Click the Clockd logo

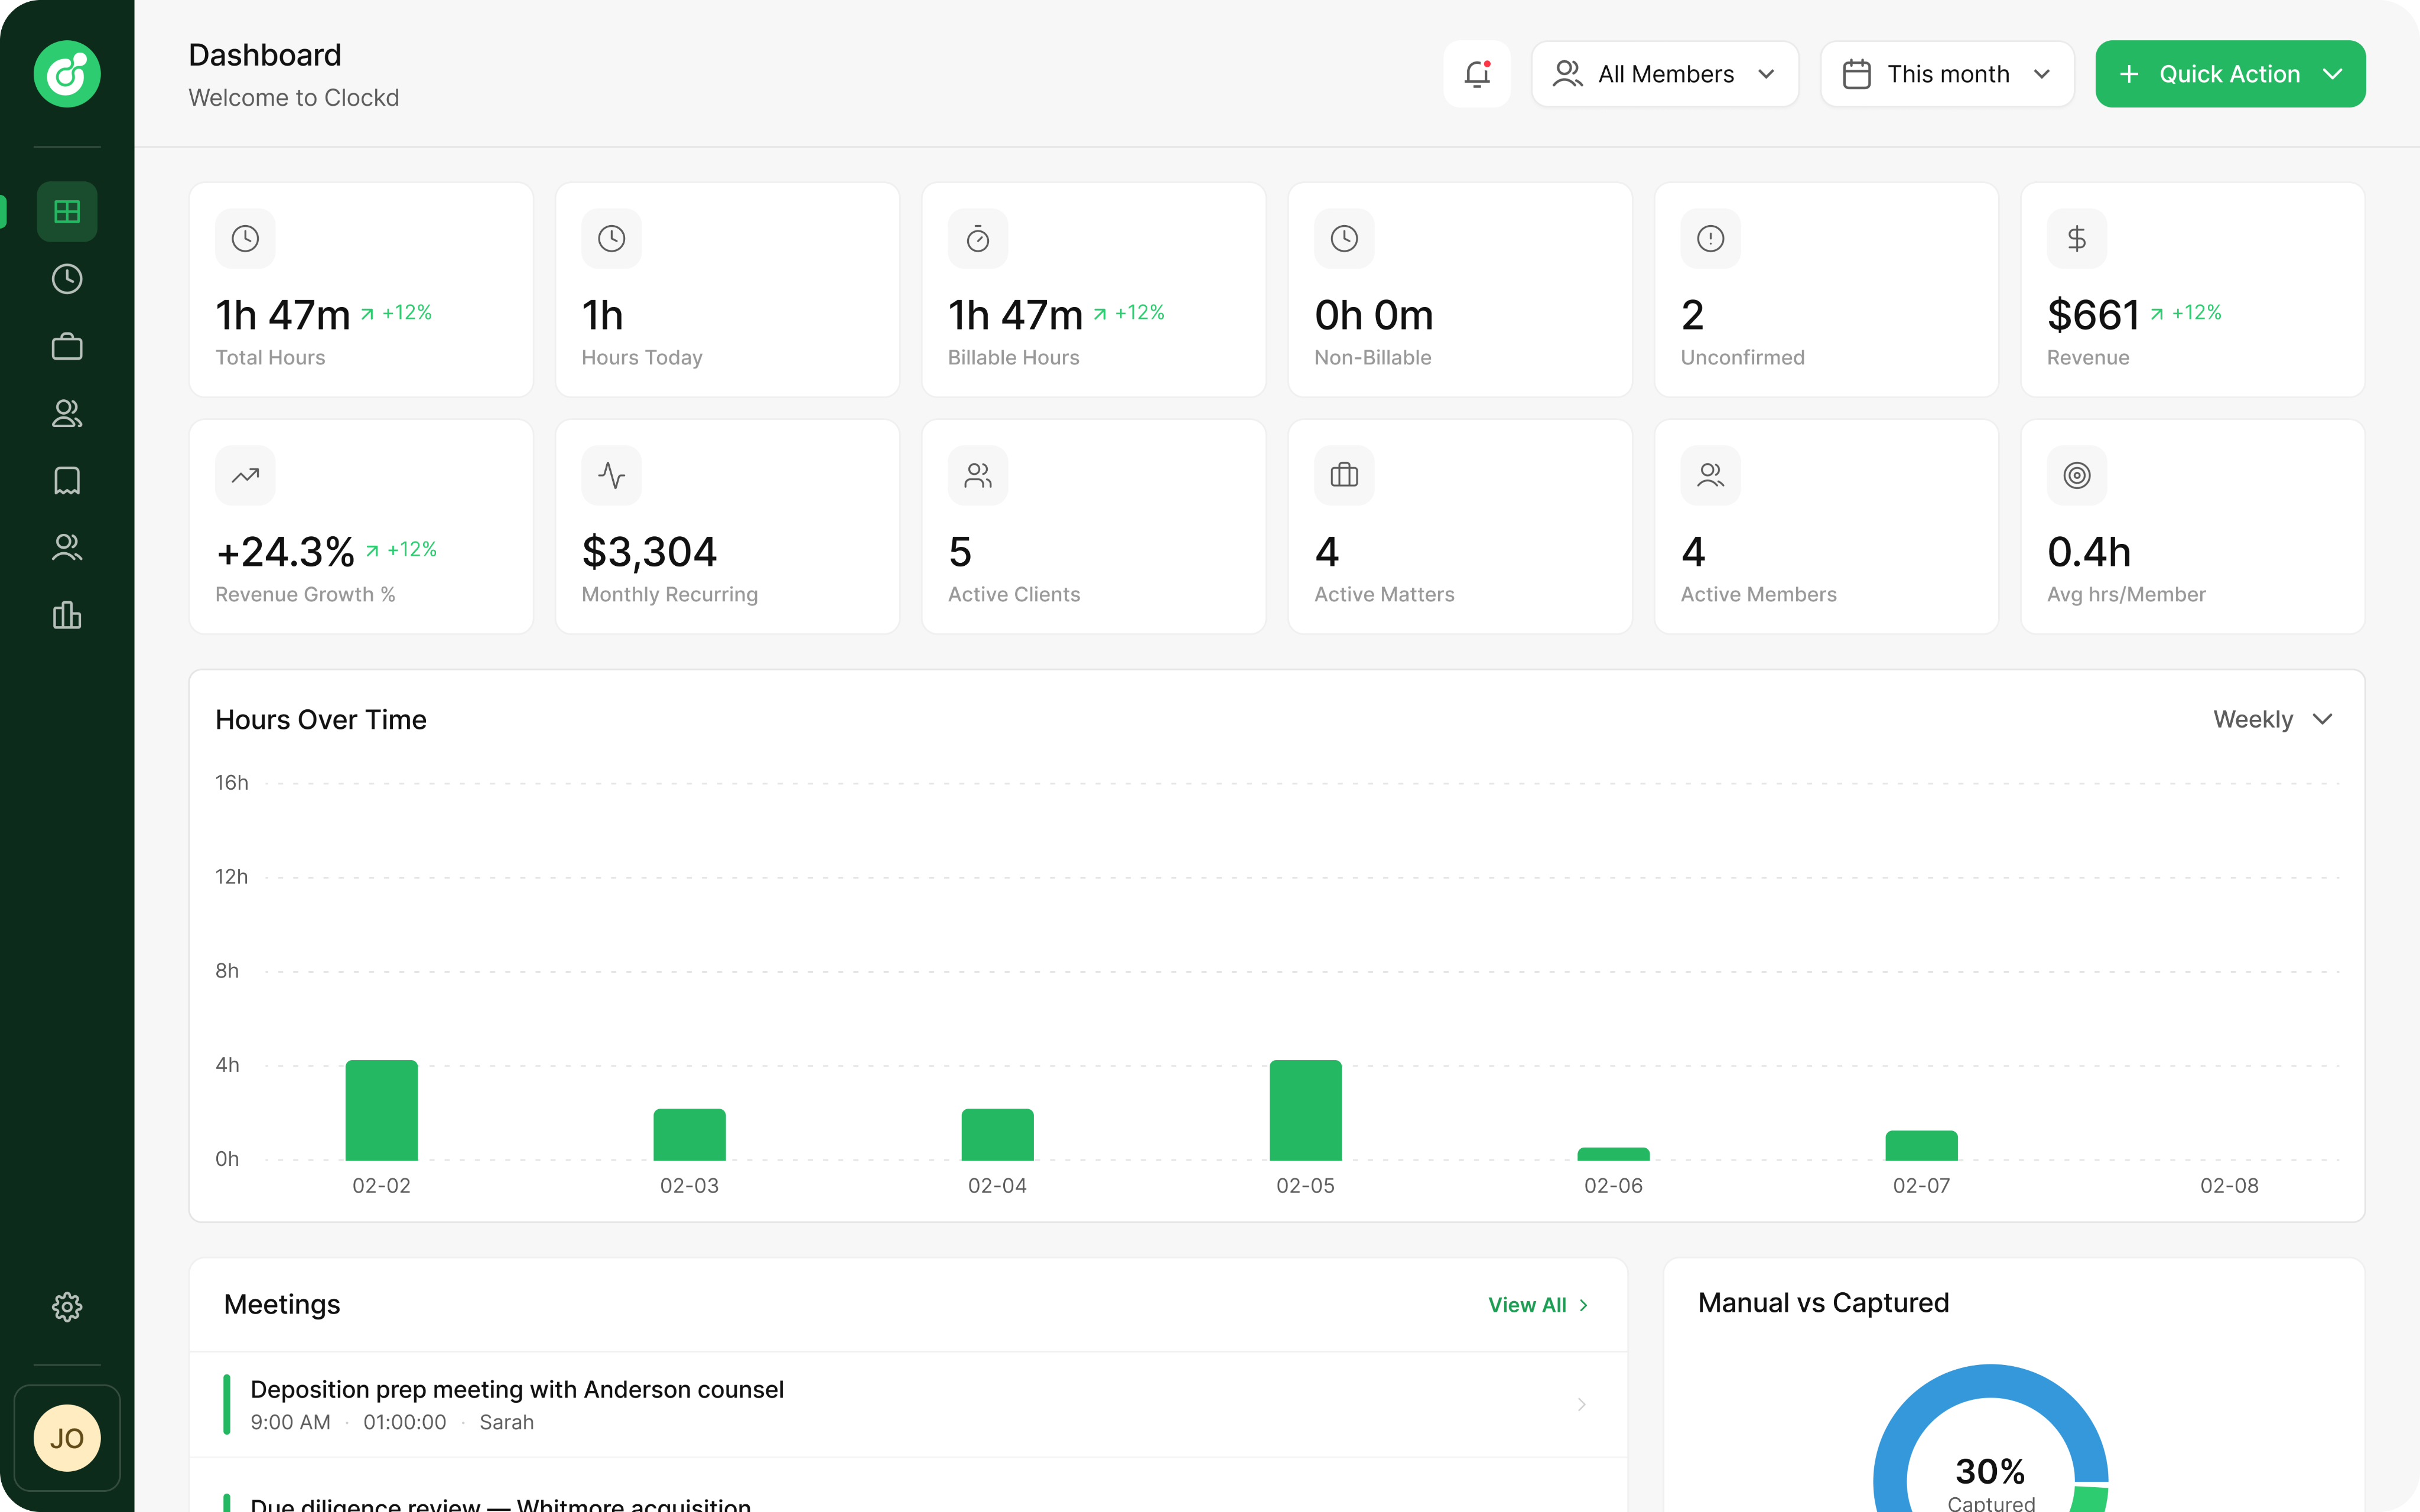click(x=67, y=74)
